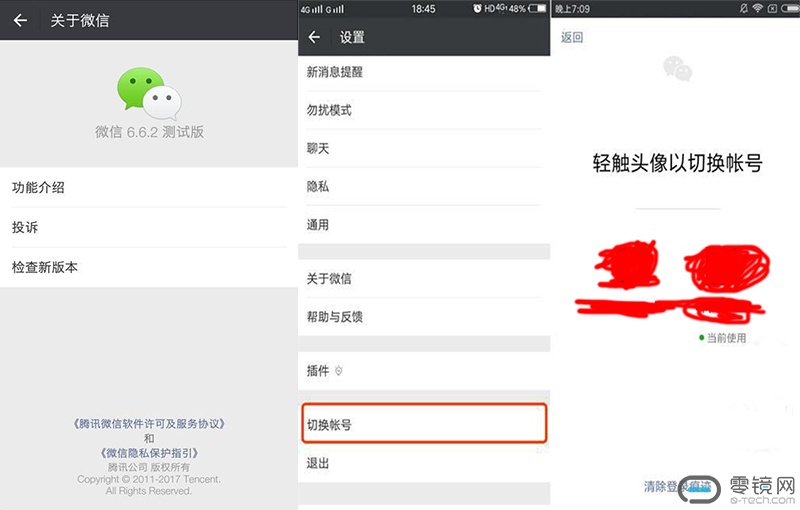Tap the battery icon next to 48%
The height and width of the screenshot is (510, 800).
pos(538,9)
